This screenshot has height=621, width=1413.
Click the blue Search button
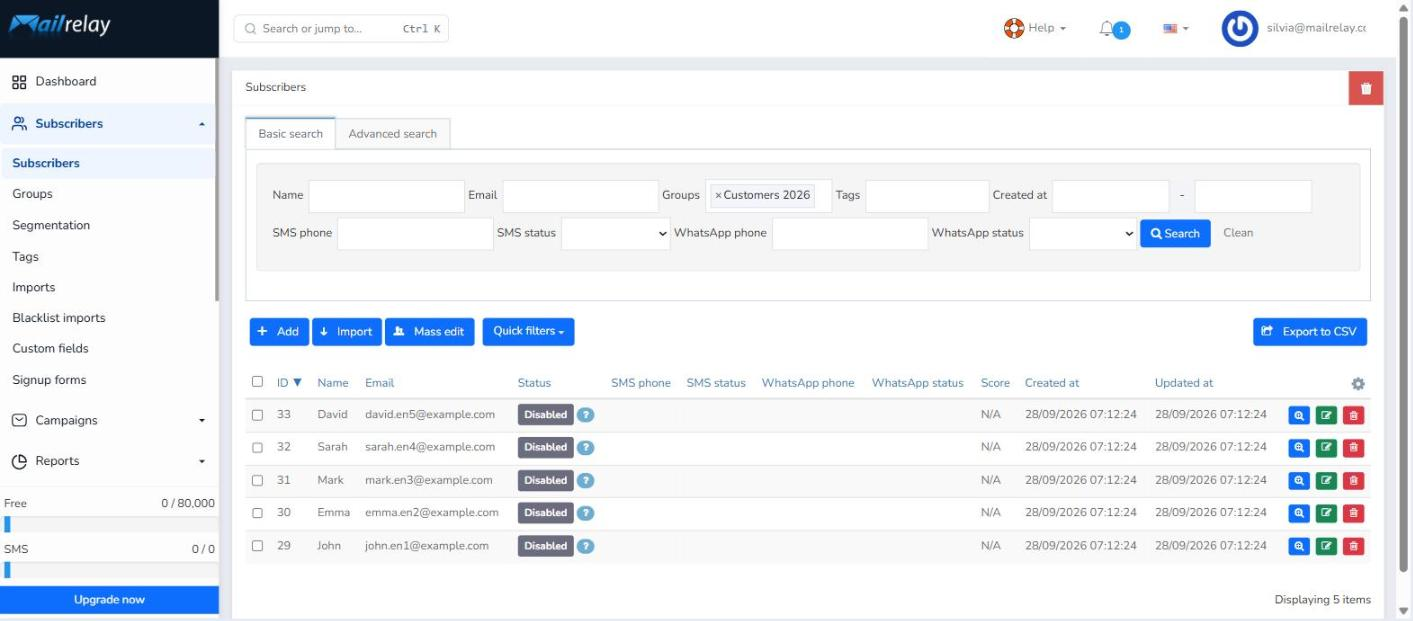tap(1175, 233)
